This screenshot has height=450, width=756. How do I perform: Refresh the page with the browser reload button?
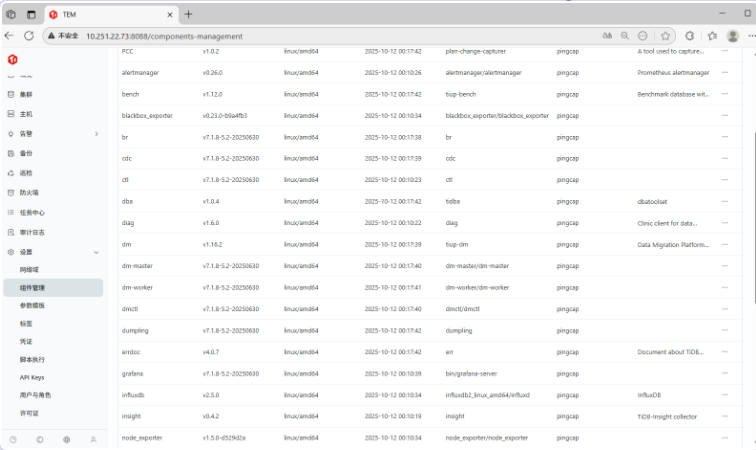(x=29, y=35)
